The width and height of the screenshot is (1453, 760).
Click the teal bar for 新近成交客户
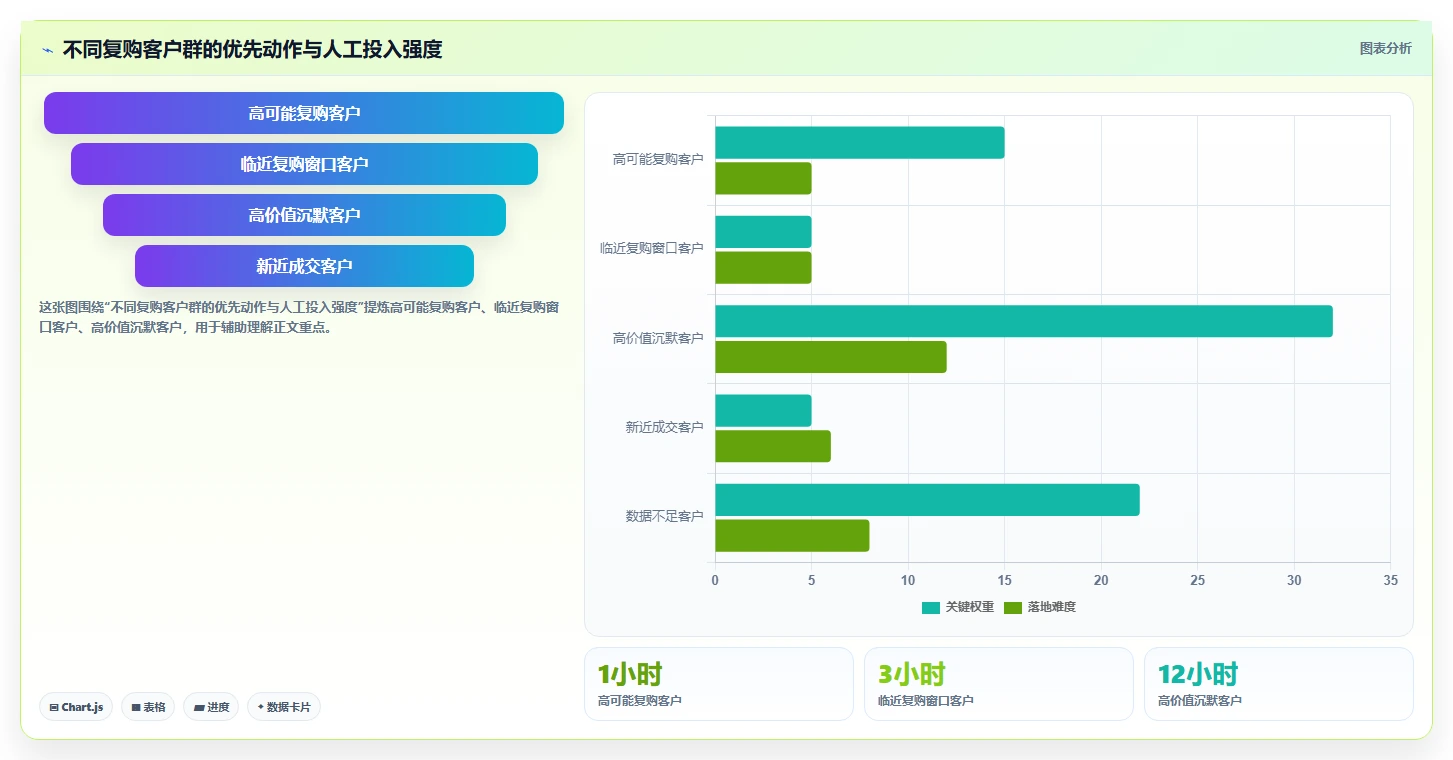(x=763, y=410)
